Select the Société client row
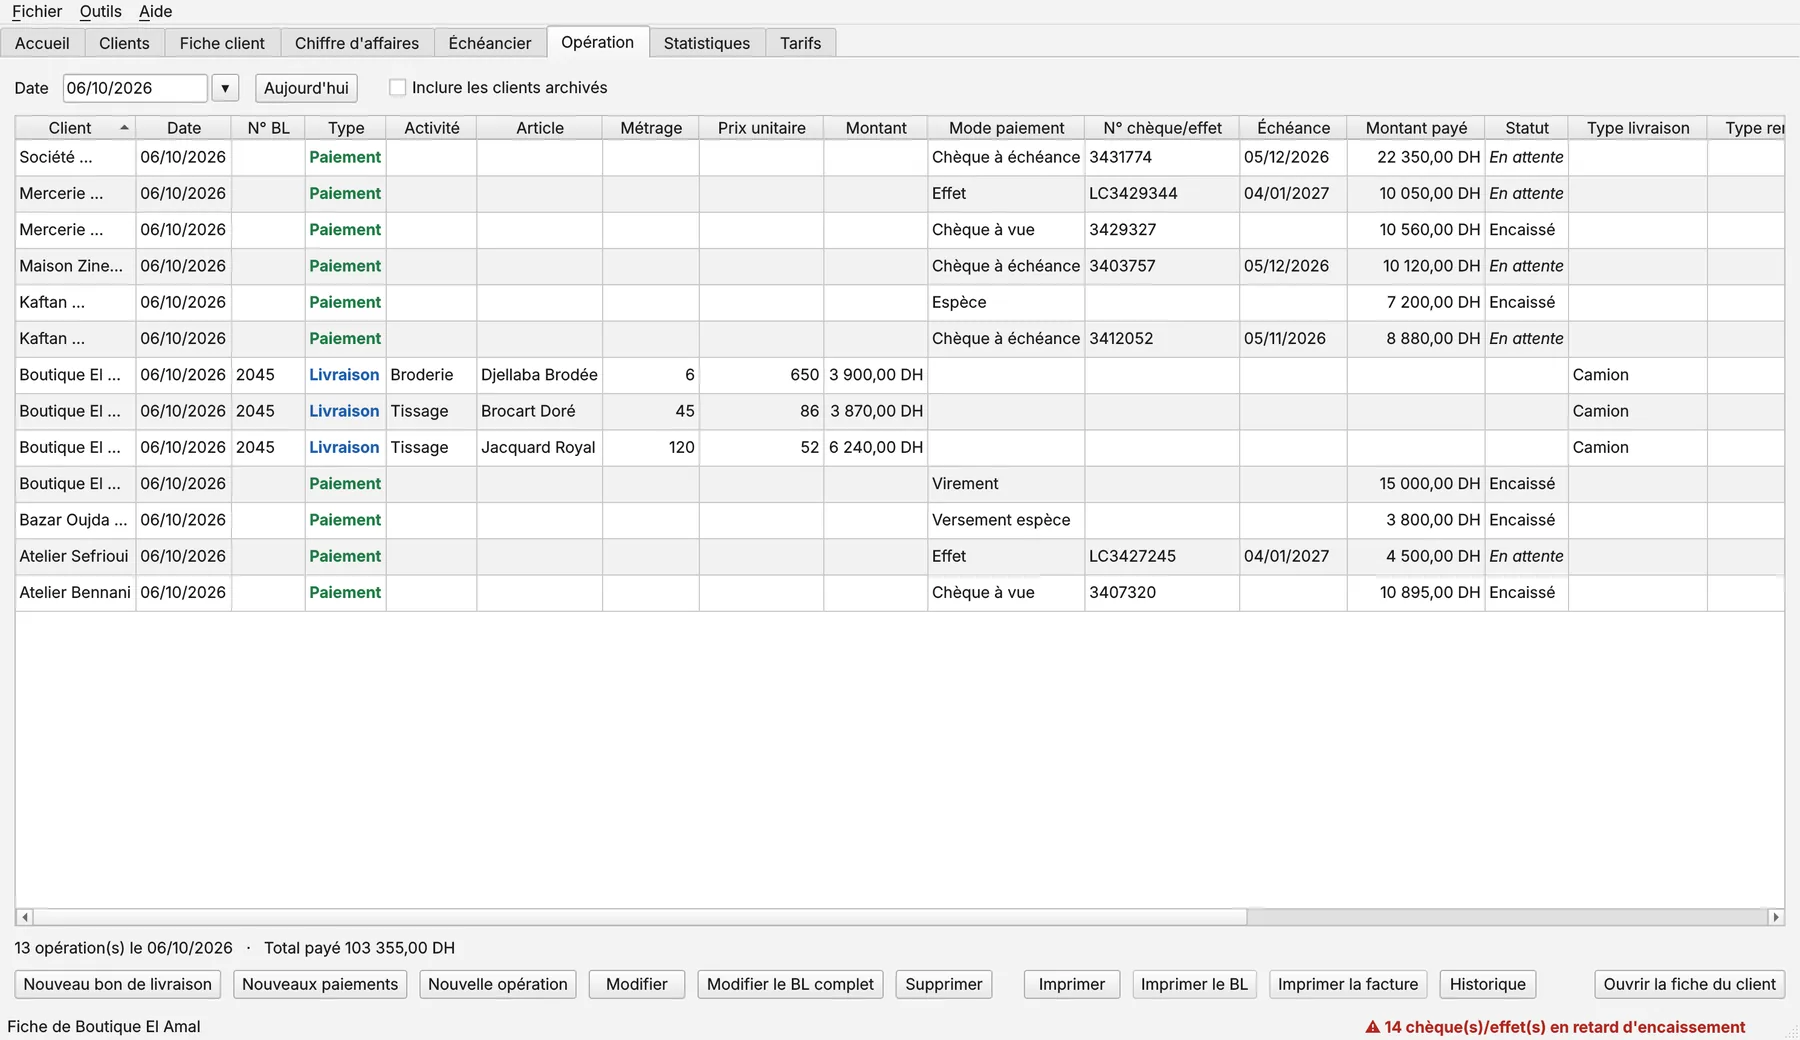Screen dimensions: 1800x1040 click(900, 157)
